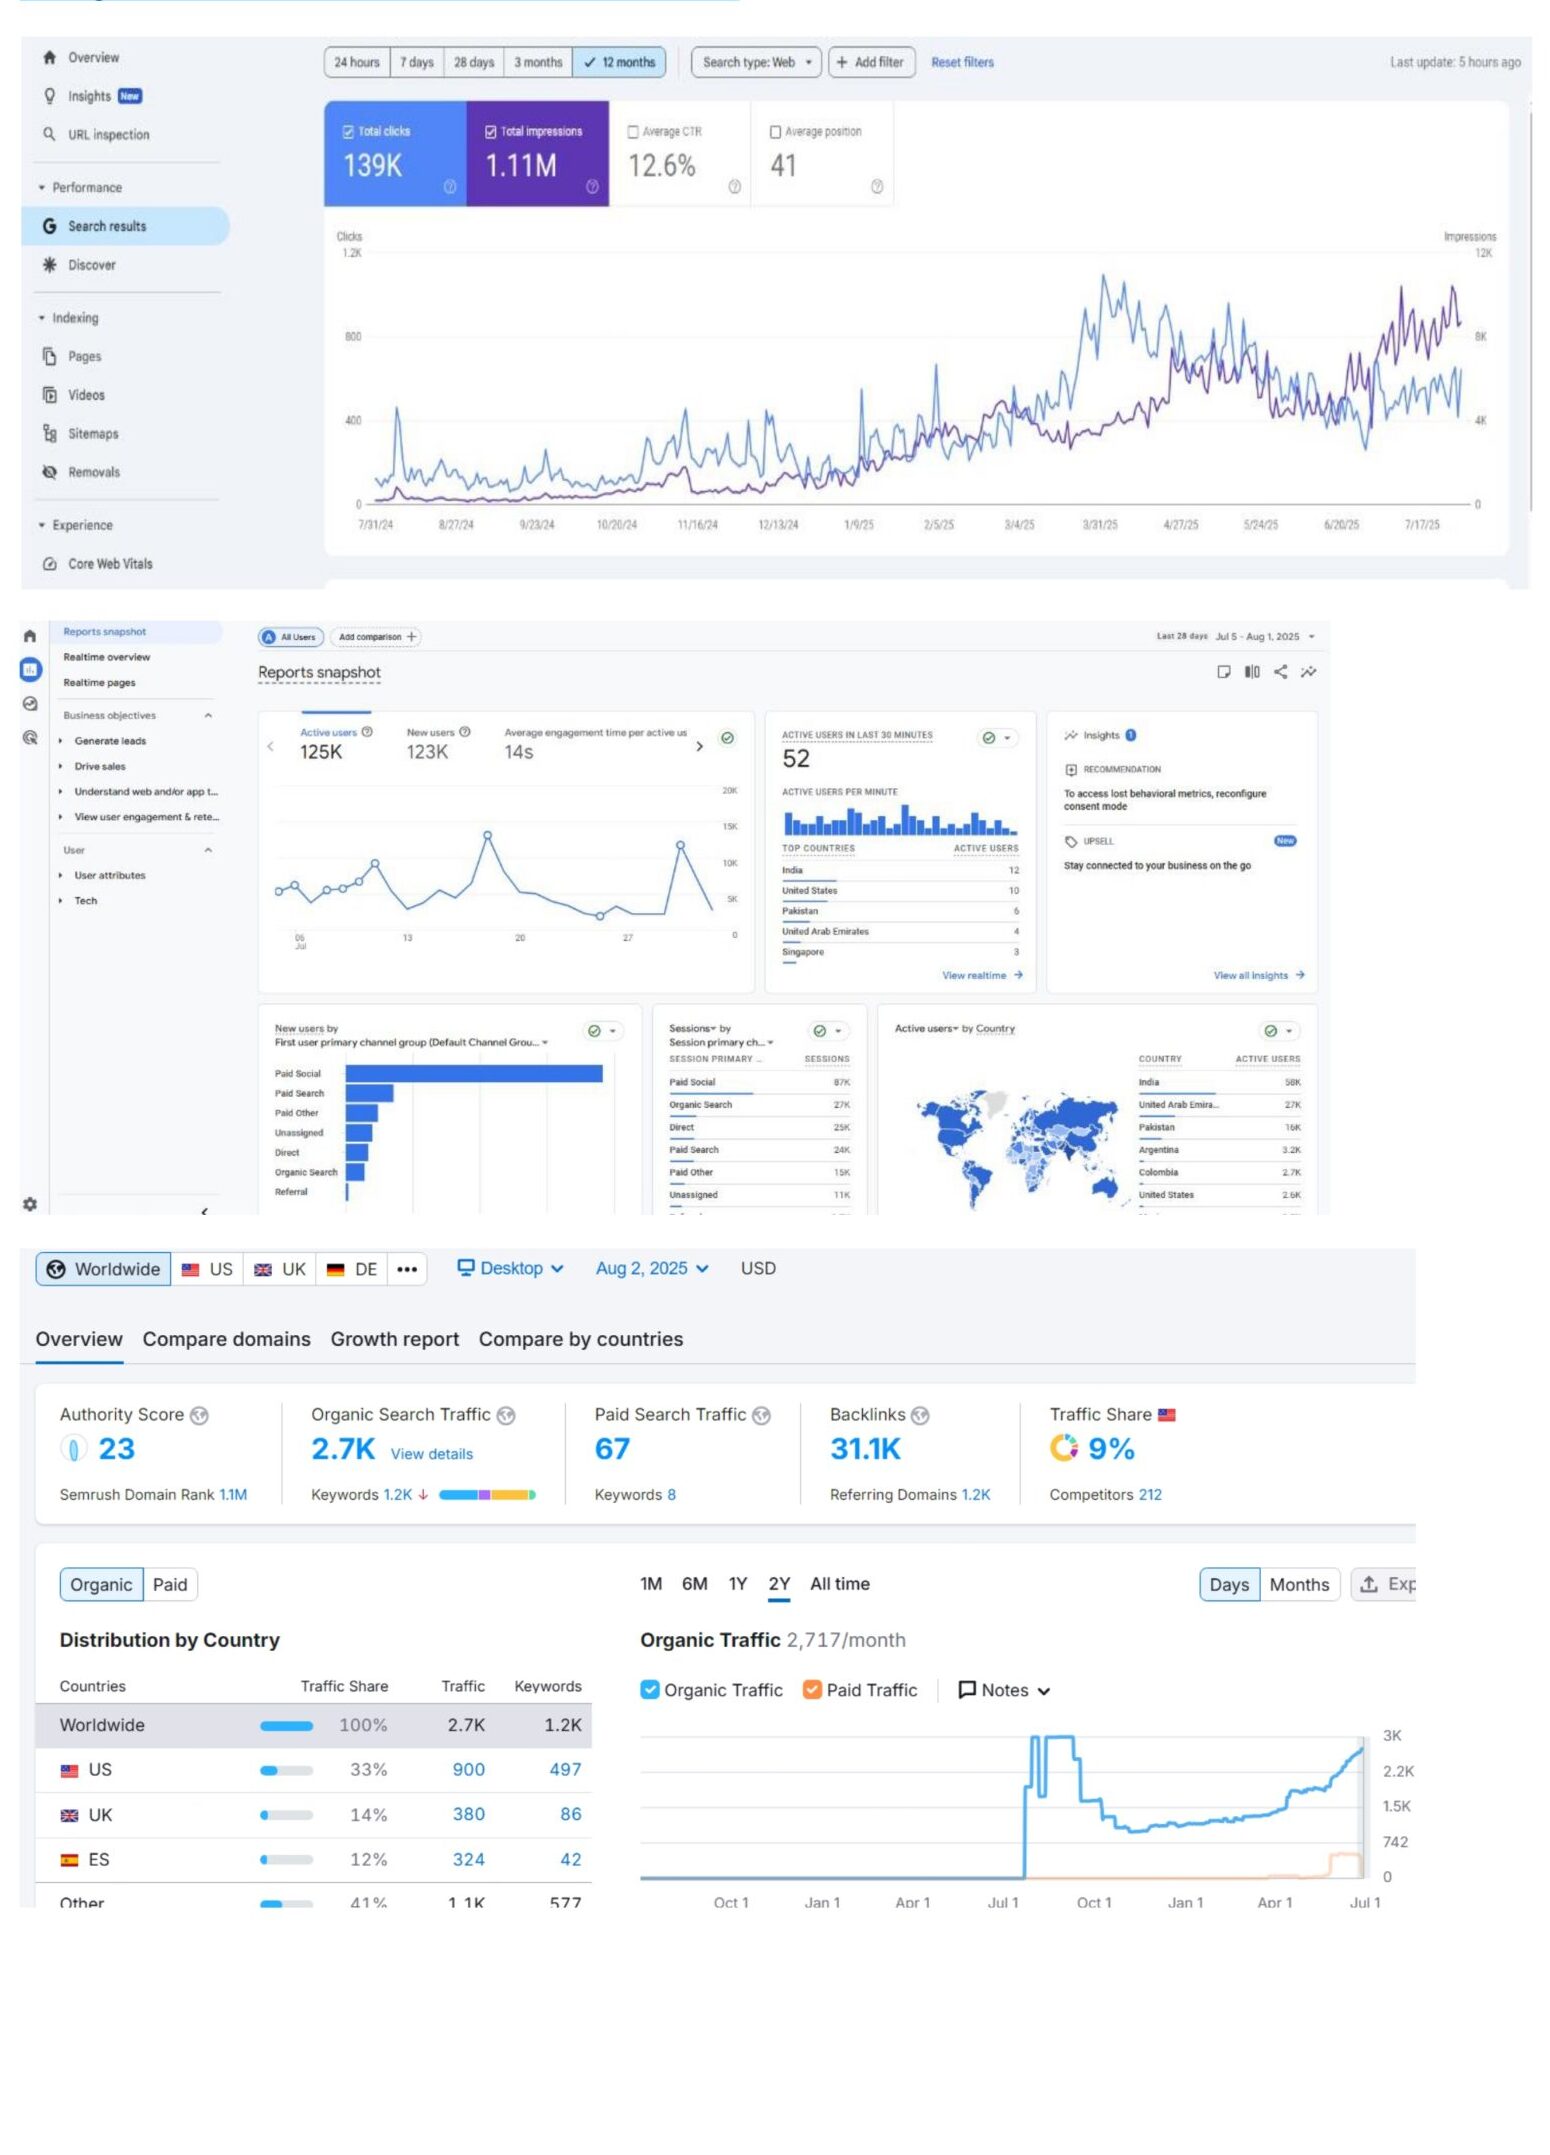Click the Removals icon in sidebar

[x=49, y=472]
